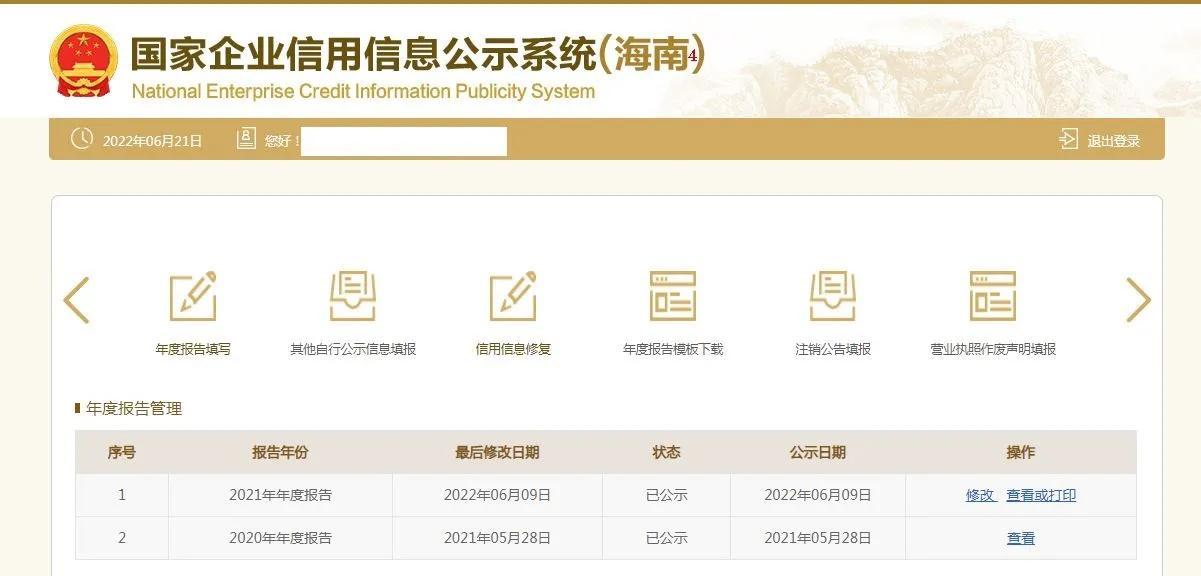Image resolution: width=1201 pixels, height=576 pixels.
Task: Show more menu items with right arrow
Action: coord(1138,300)
